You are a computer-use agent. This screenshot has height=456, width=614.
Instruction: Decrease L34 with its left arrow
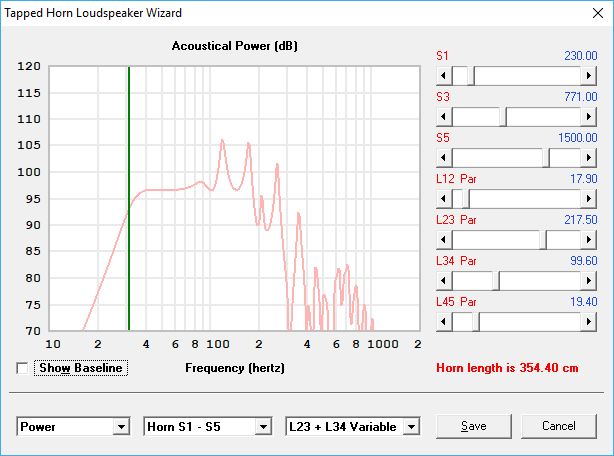(x=444, y=281)
